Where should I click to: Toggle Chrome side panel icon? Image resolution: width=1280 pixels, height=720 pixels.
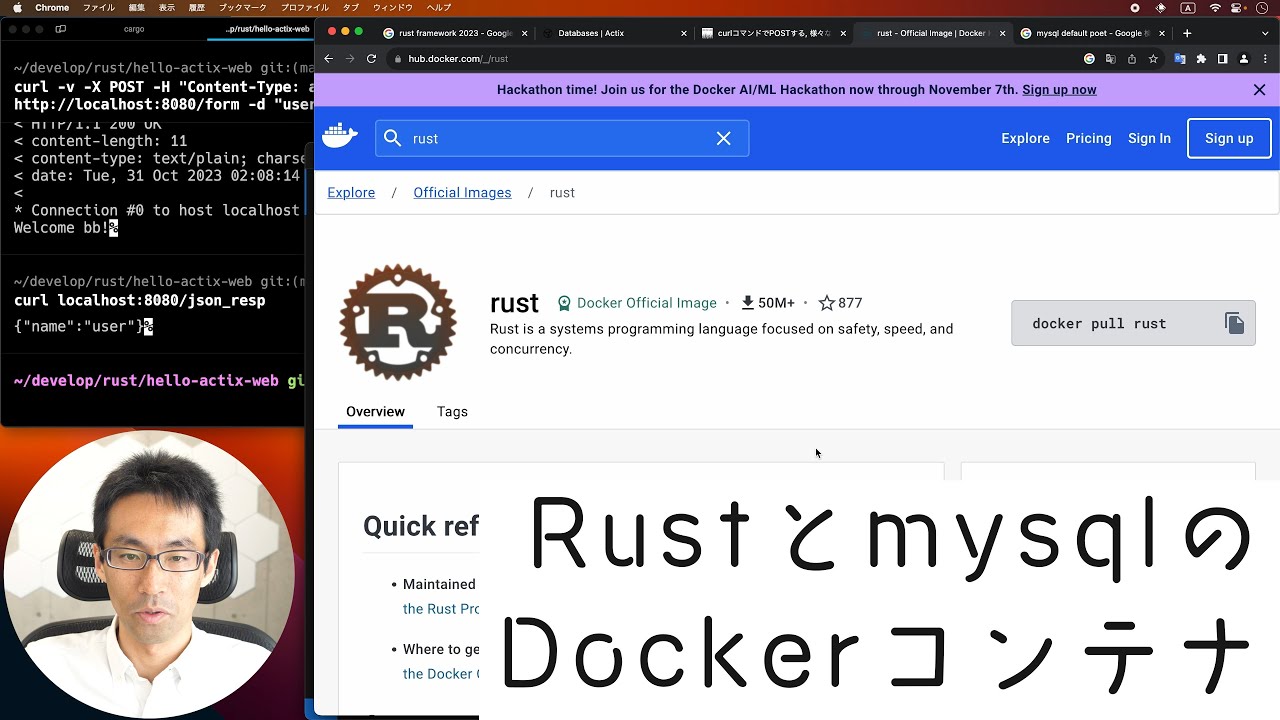pos(1222,59)
